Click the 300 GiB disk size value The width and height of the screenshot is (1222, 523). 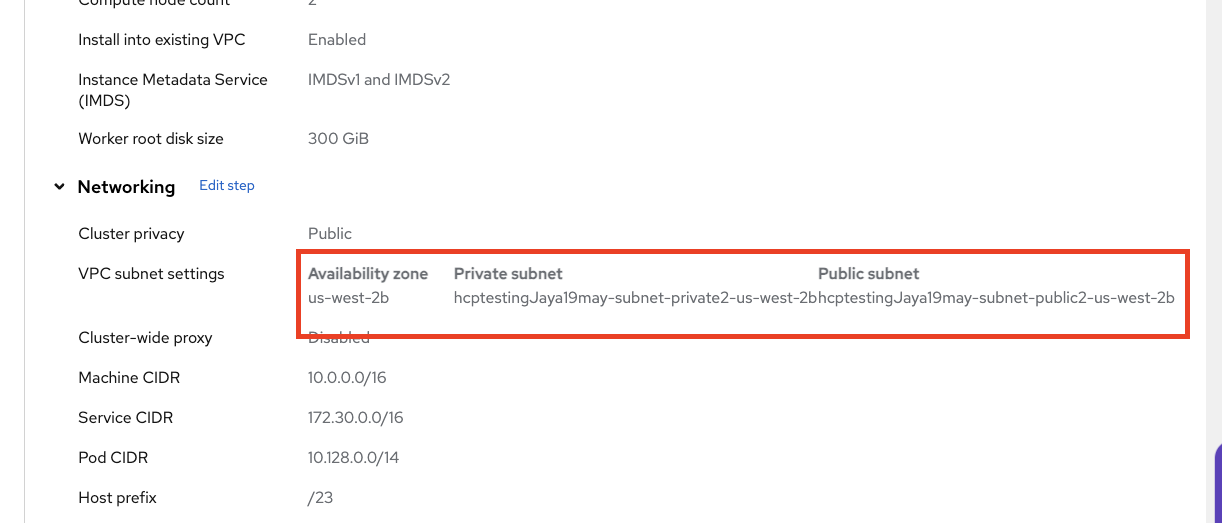[x=338, y=139]
